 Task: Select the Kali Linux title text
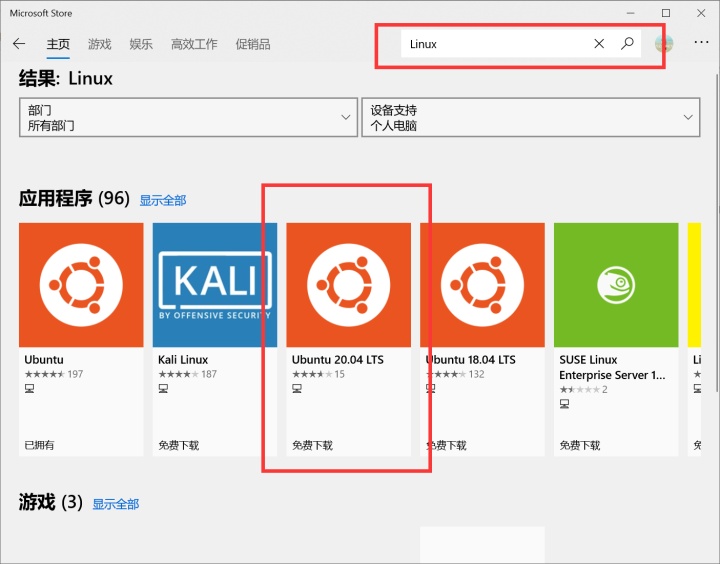pos(183,360)
